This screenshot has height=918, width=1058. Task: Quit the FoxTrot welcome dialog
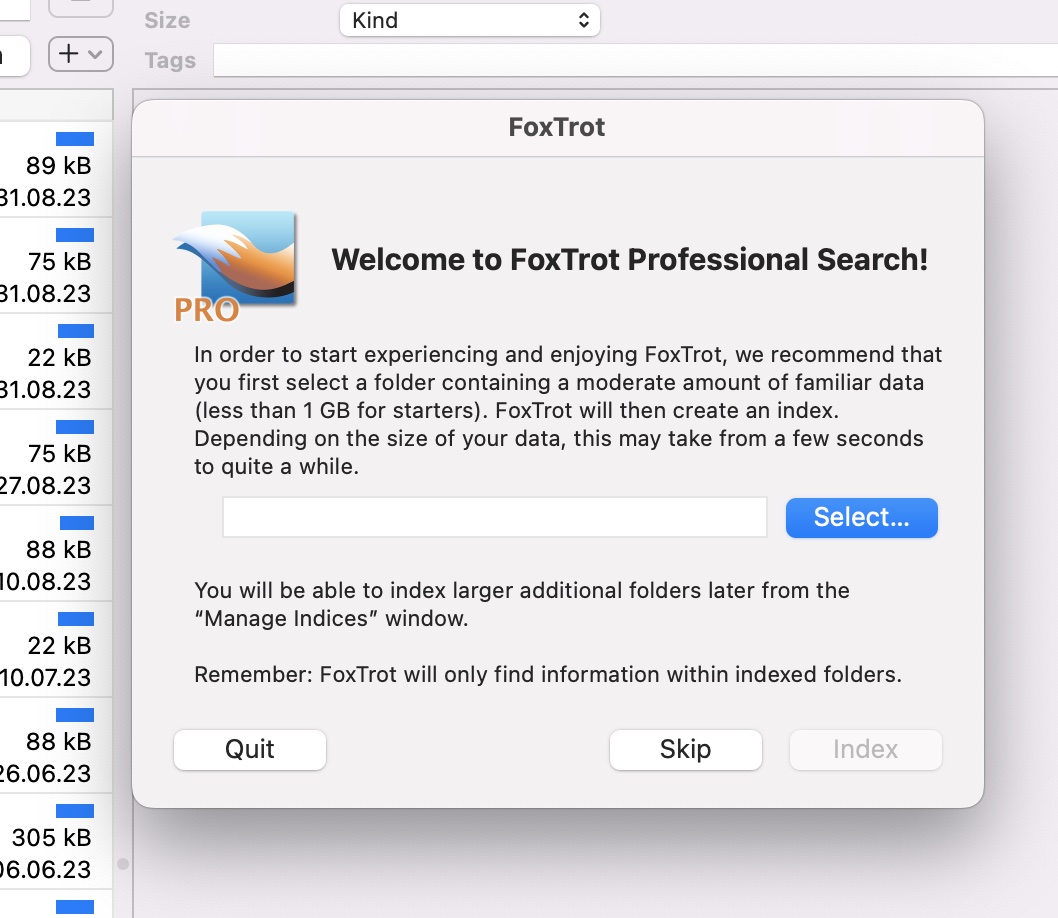pyautogui.click(x=250, y=749)
